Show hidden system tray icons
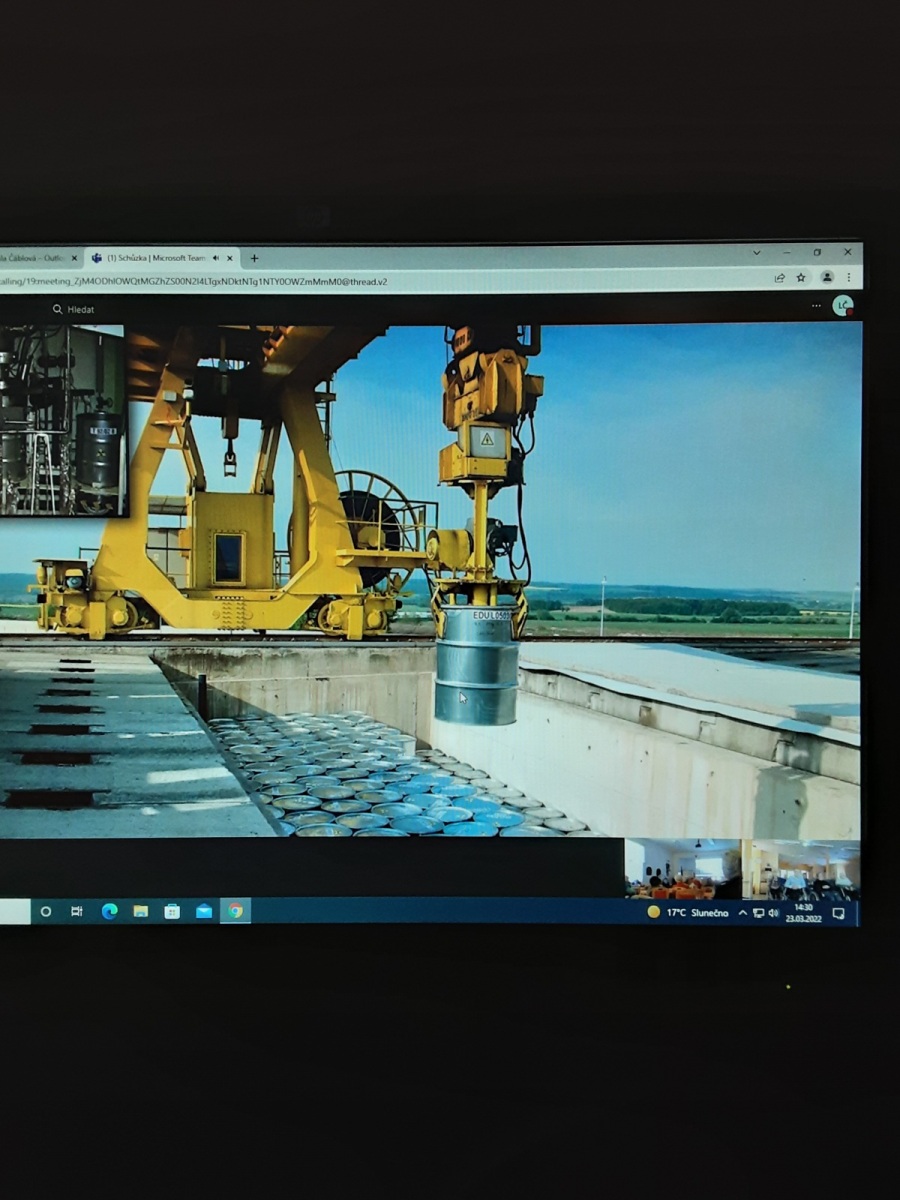 tap(742, 913)
